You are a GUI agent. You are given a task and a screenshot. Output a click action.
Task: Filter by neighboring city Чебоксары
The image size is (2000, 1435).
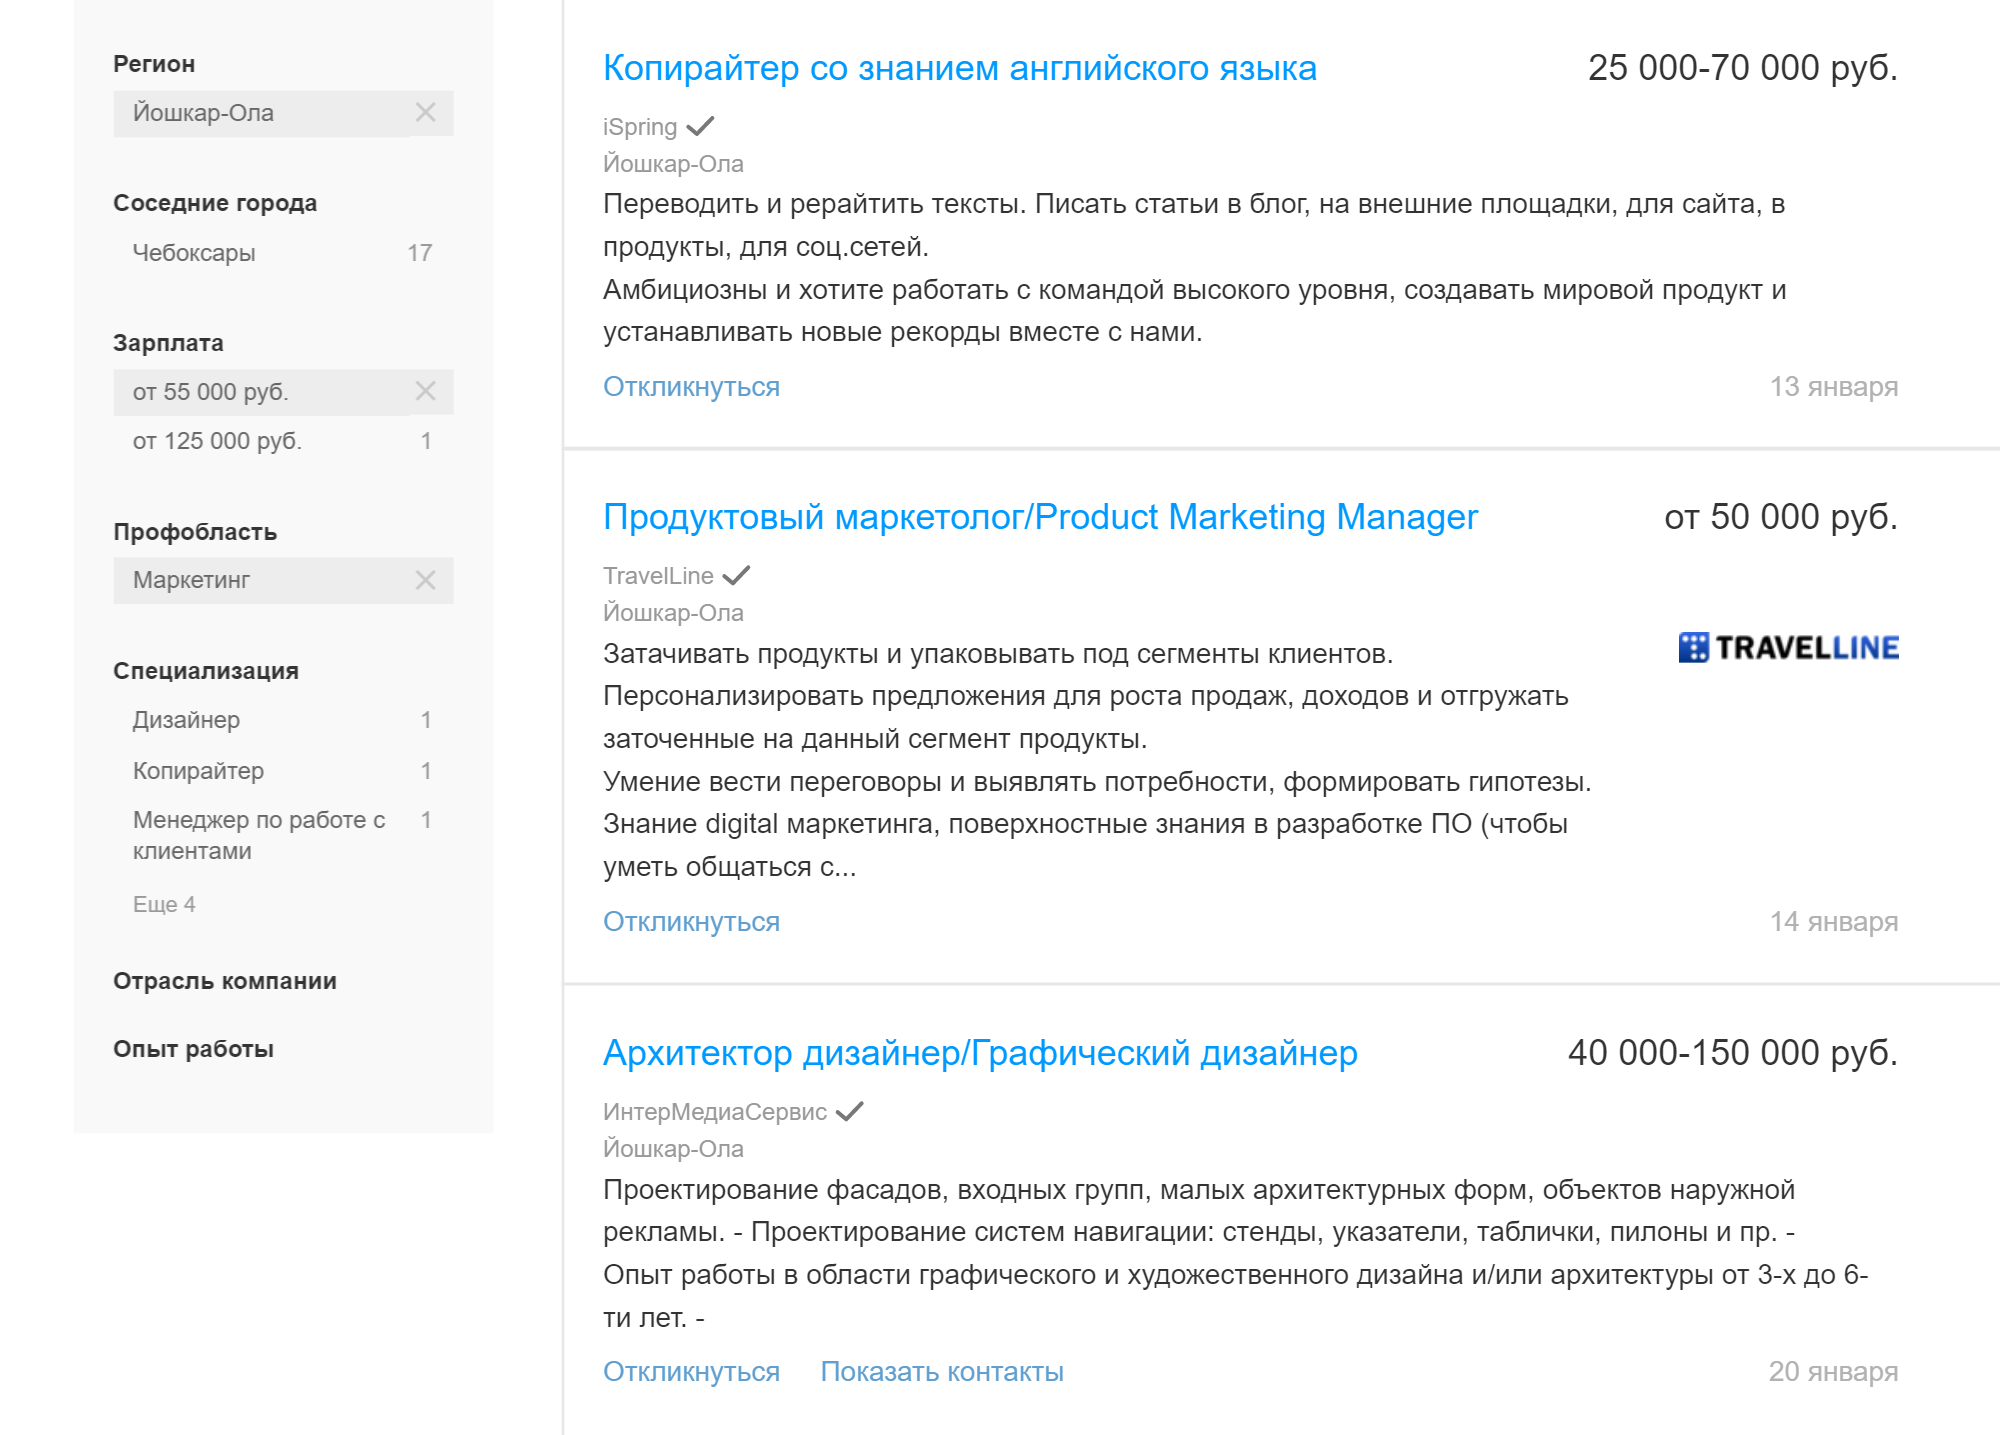(283, 253)
